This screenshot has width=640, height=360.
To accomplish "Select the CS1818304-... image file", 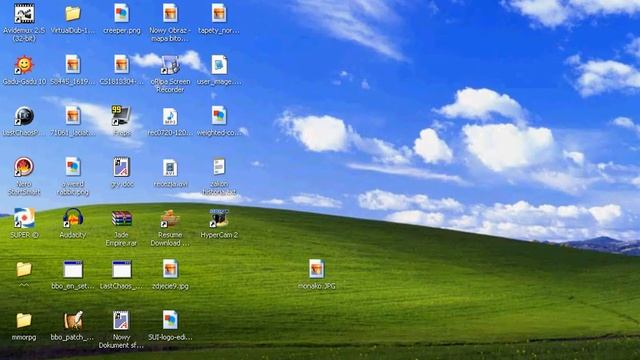I will [x=121, y=65].
